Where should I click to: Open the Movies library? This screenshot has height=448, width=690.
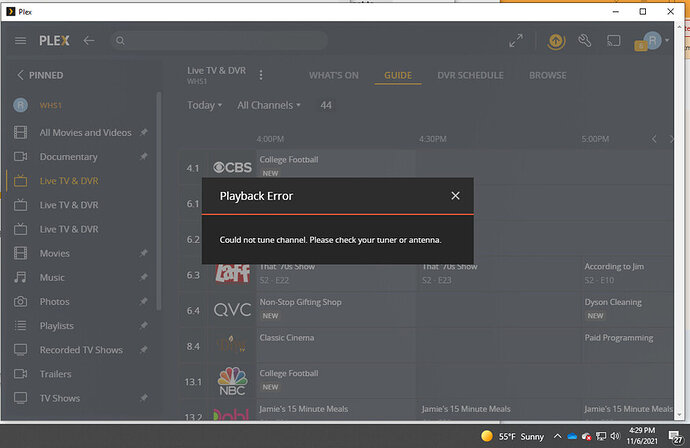coord(55,253)
